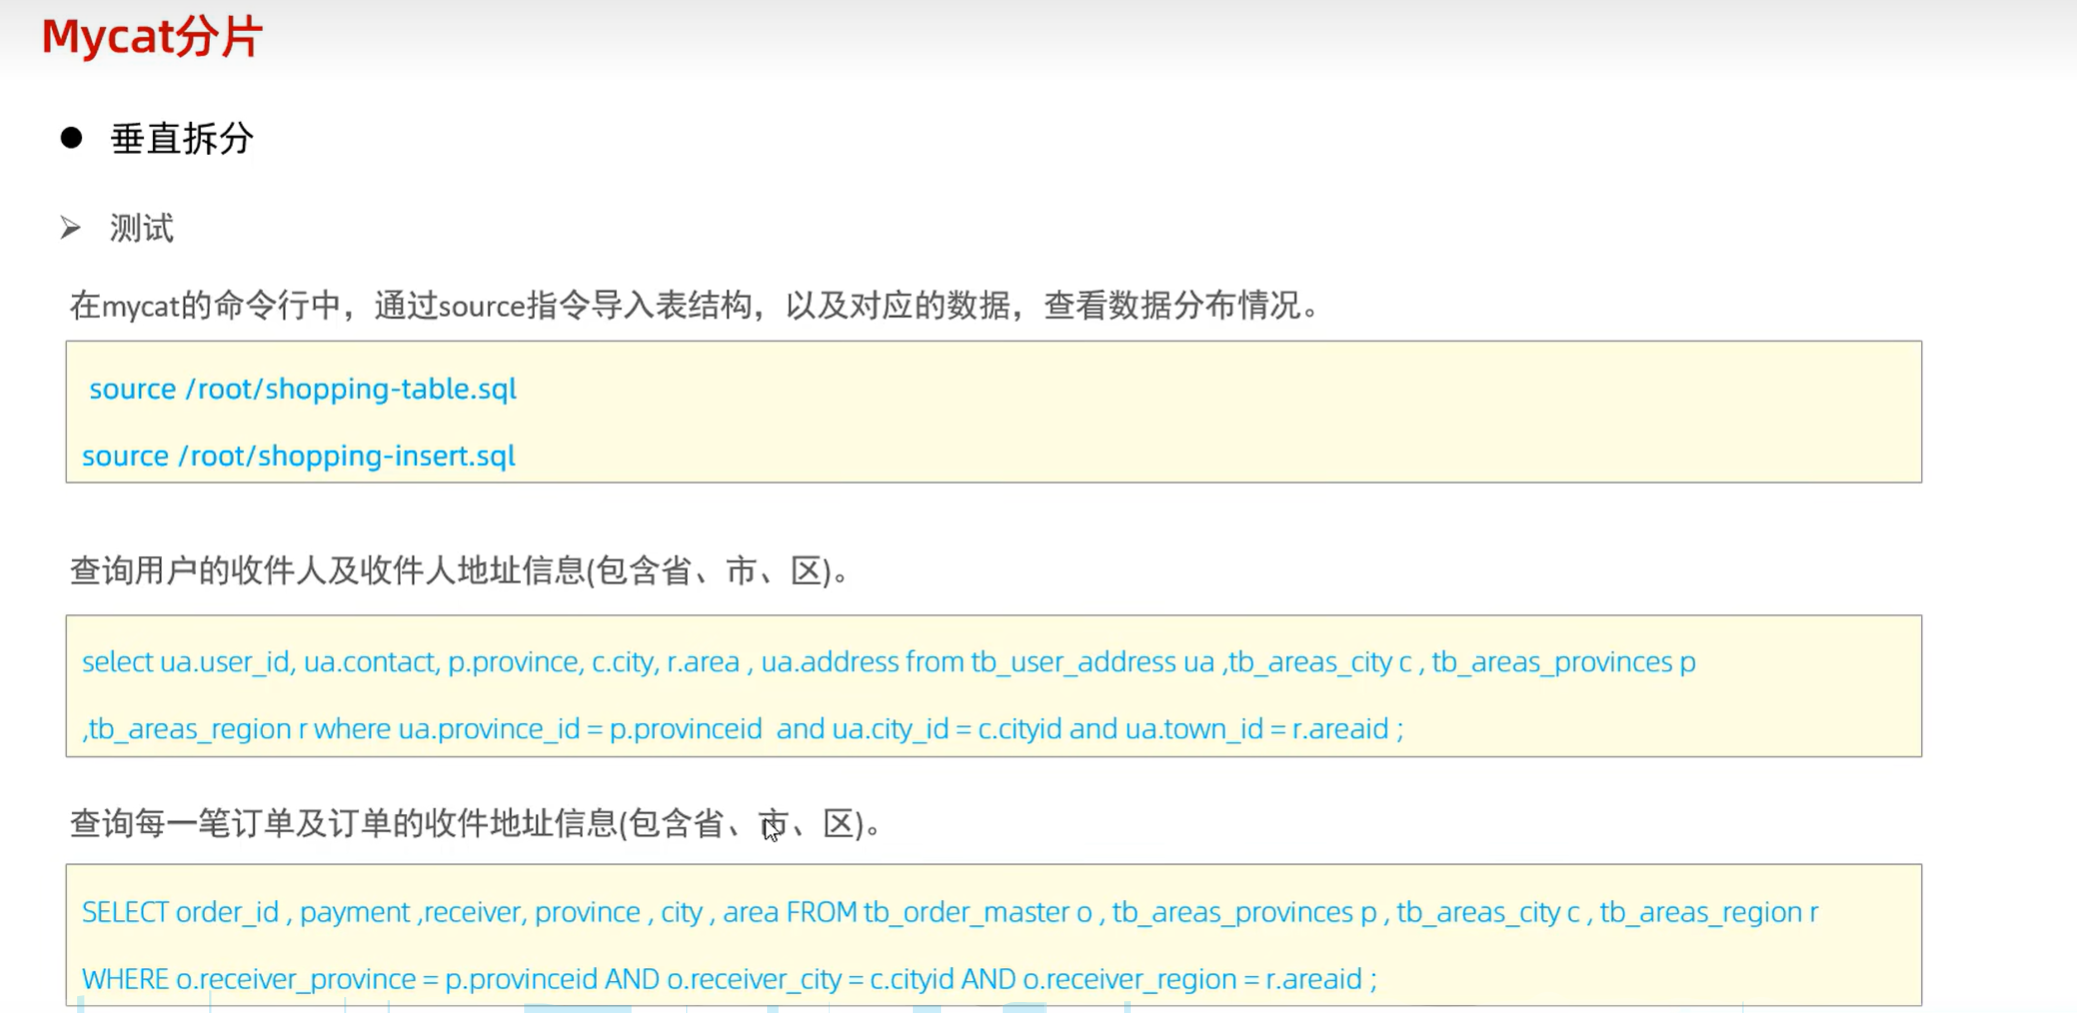Click the line starting 'SELECT order_id , payment'
The width and height of the screenshot is (2077, 1013).
pos(950,912)
